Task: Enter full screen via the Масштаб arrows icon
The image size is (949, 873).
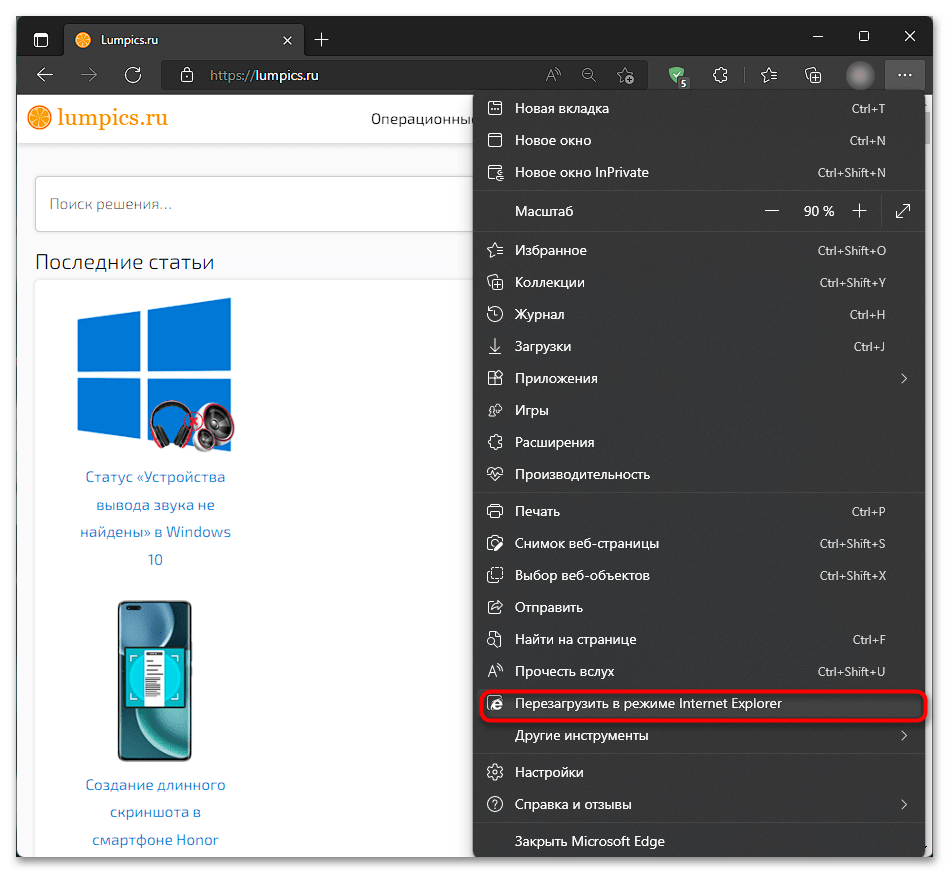Action: point(903,211)
